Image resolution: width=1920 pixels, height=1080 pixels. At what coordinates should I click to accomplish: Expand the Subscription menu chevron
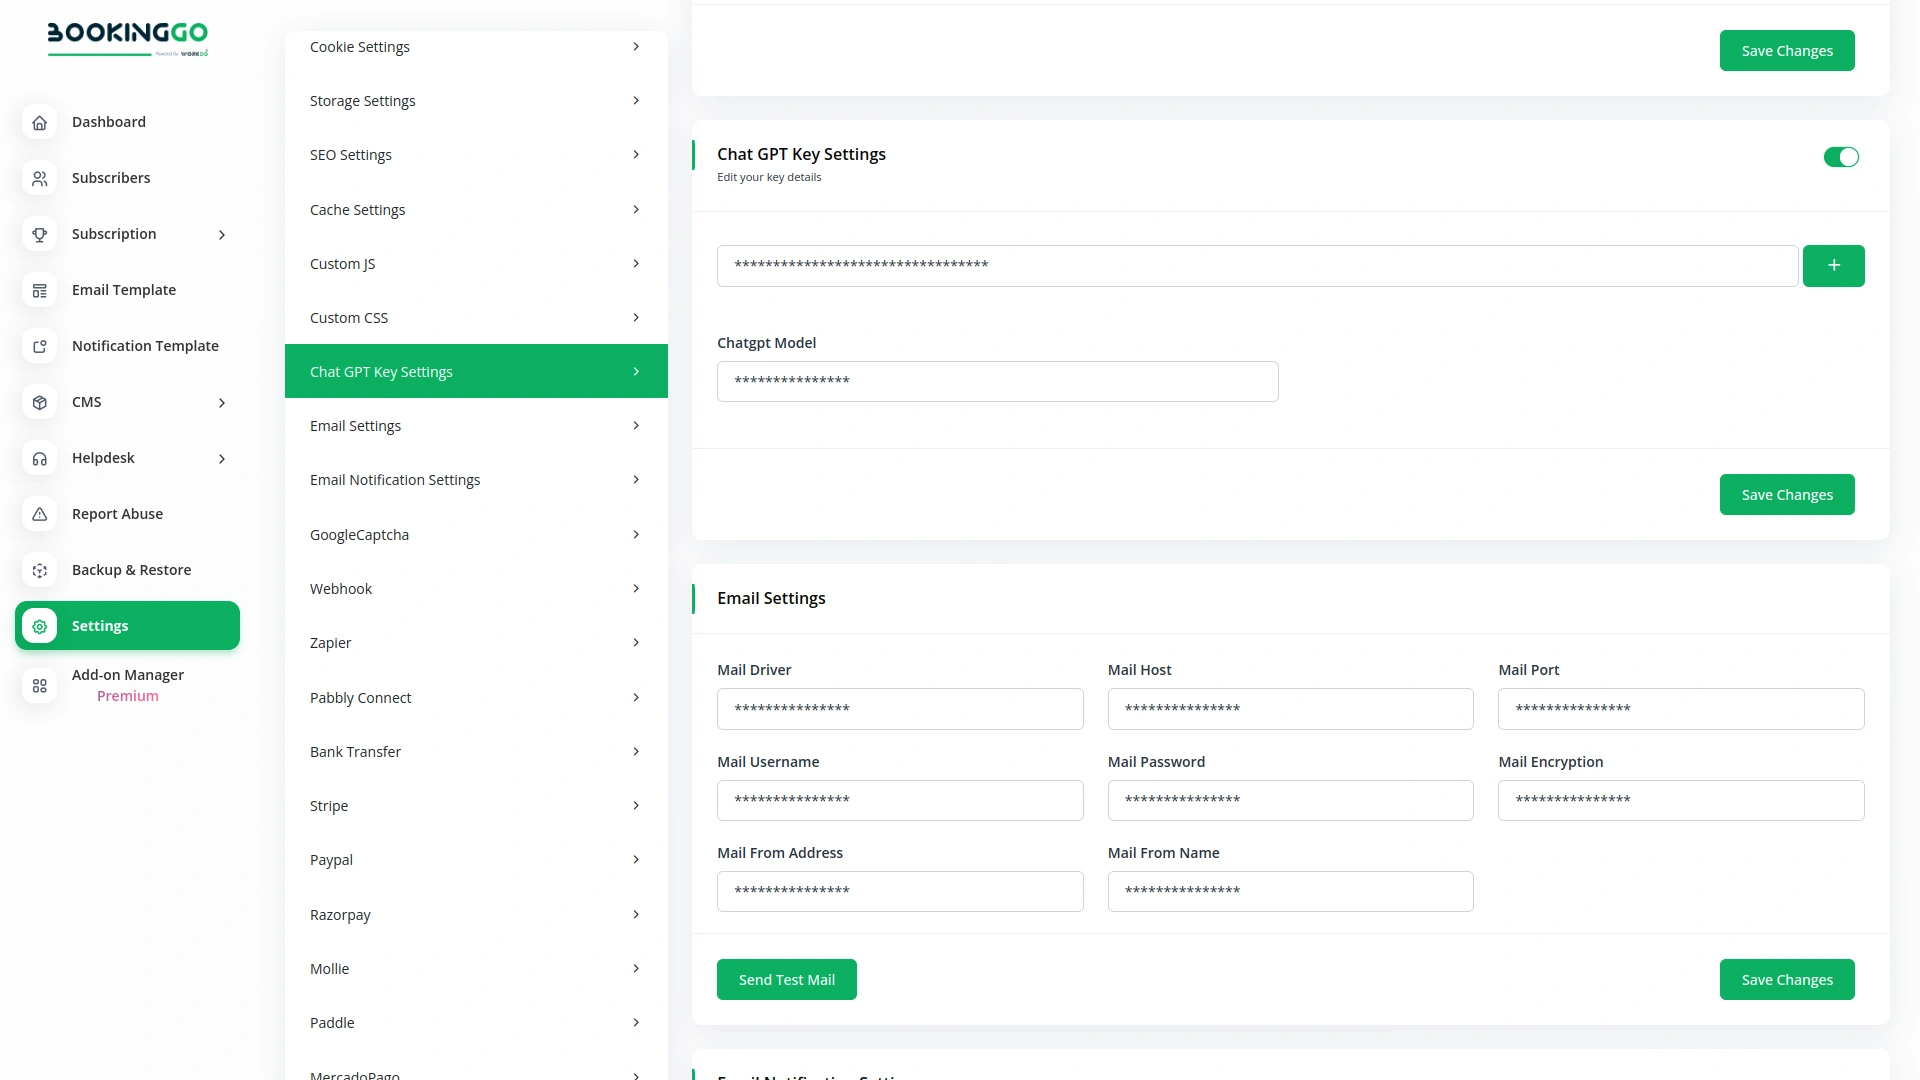pos(222,235)
